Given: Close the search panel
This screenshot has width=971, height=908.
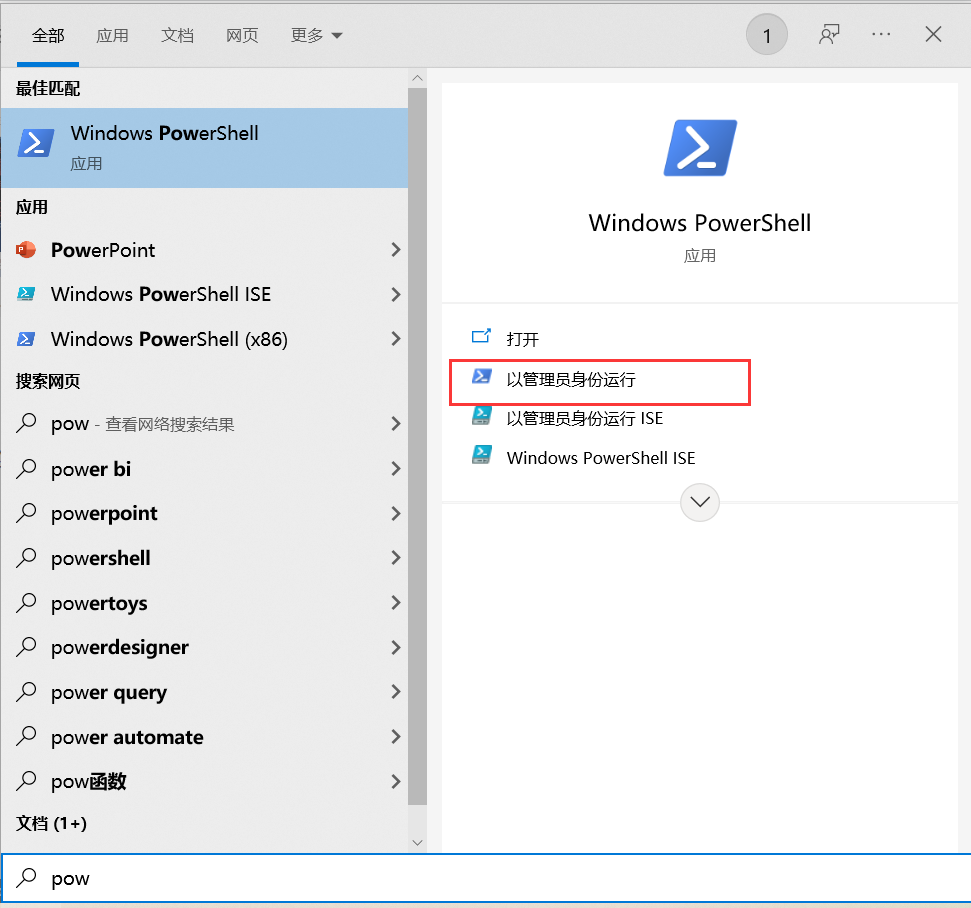Looking at the screenshot, I should 933,34.
